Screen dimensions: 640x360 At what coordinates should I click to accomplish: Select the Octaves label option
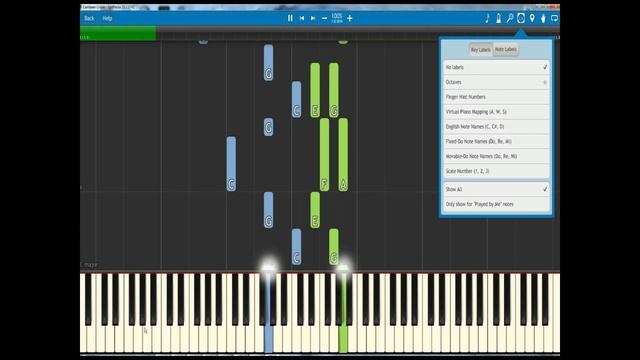(496, 82)
